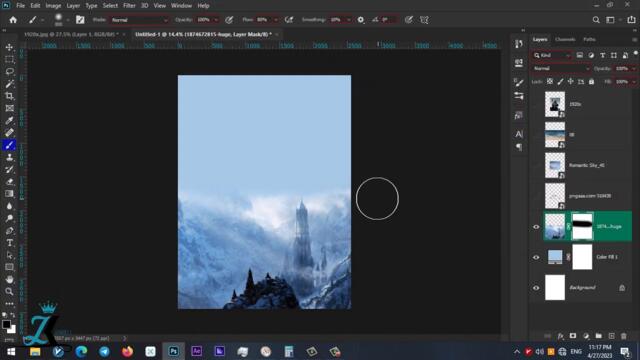Create a new layer

click(x=611, y=336)
